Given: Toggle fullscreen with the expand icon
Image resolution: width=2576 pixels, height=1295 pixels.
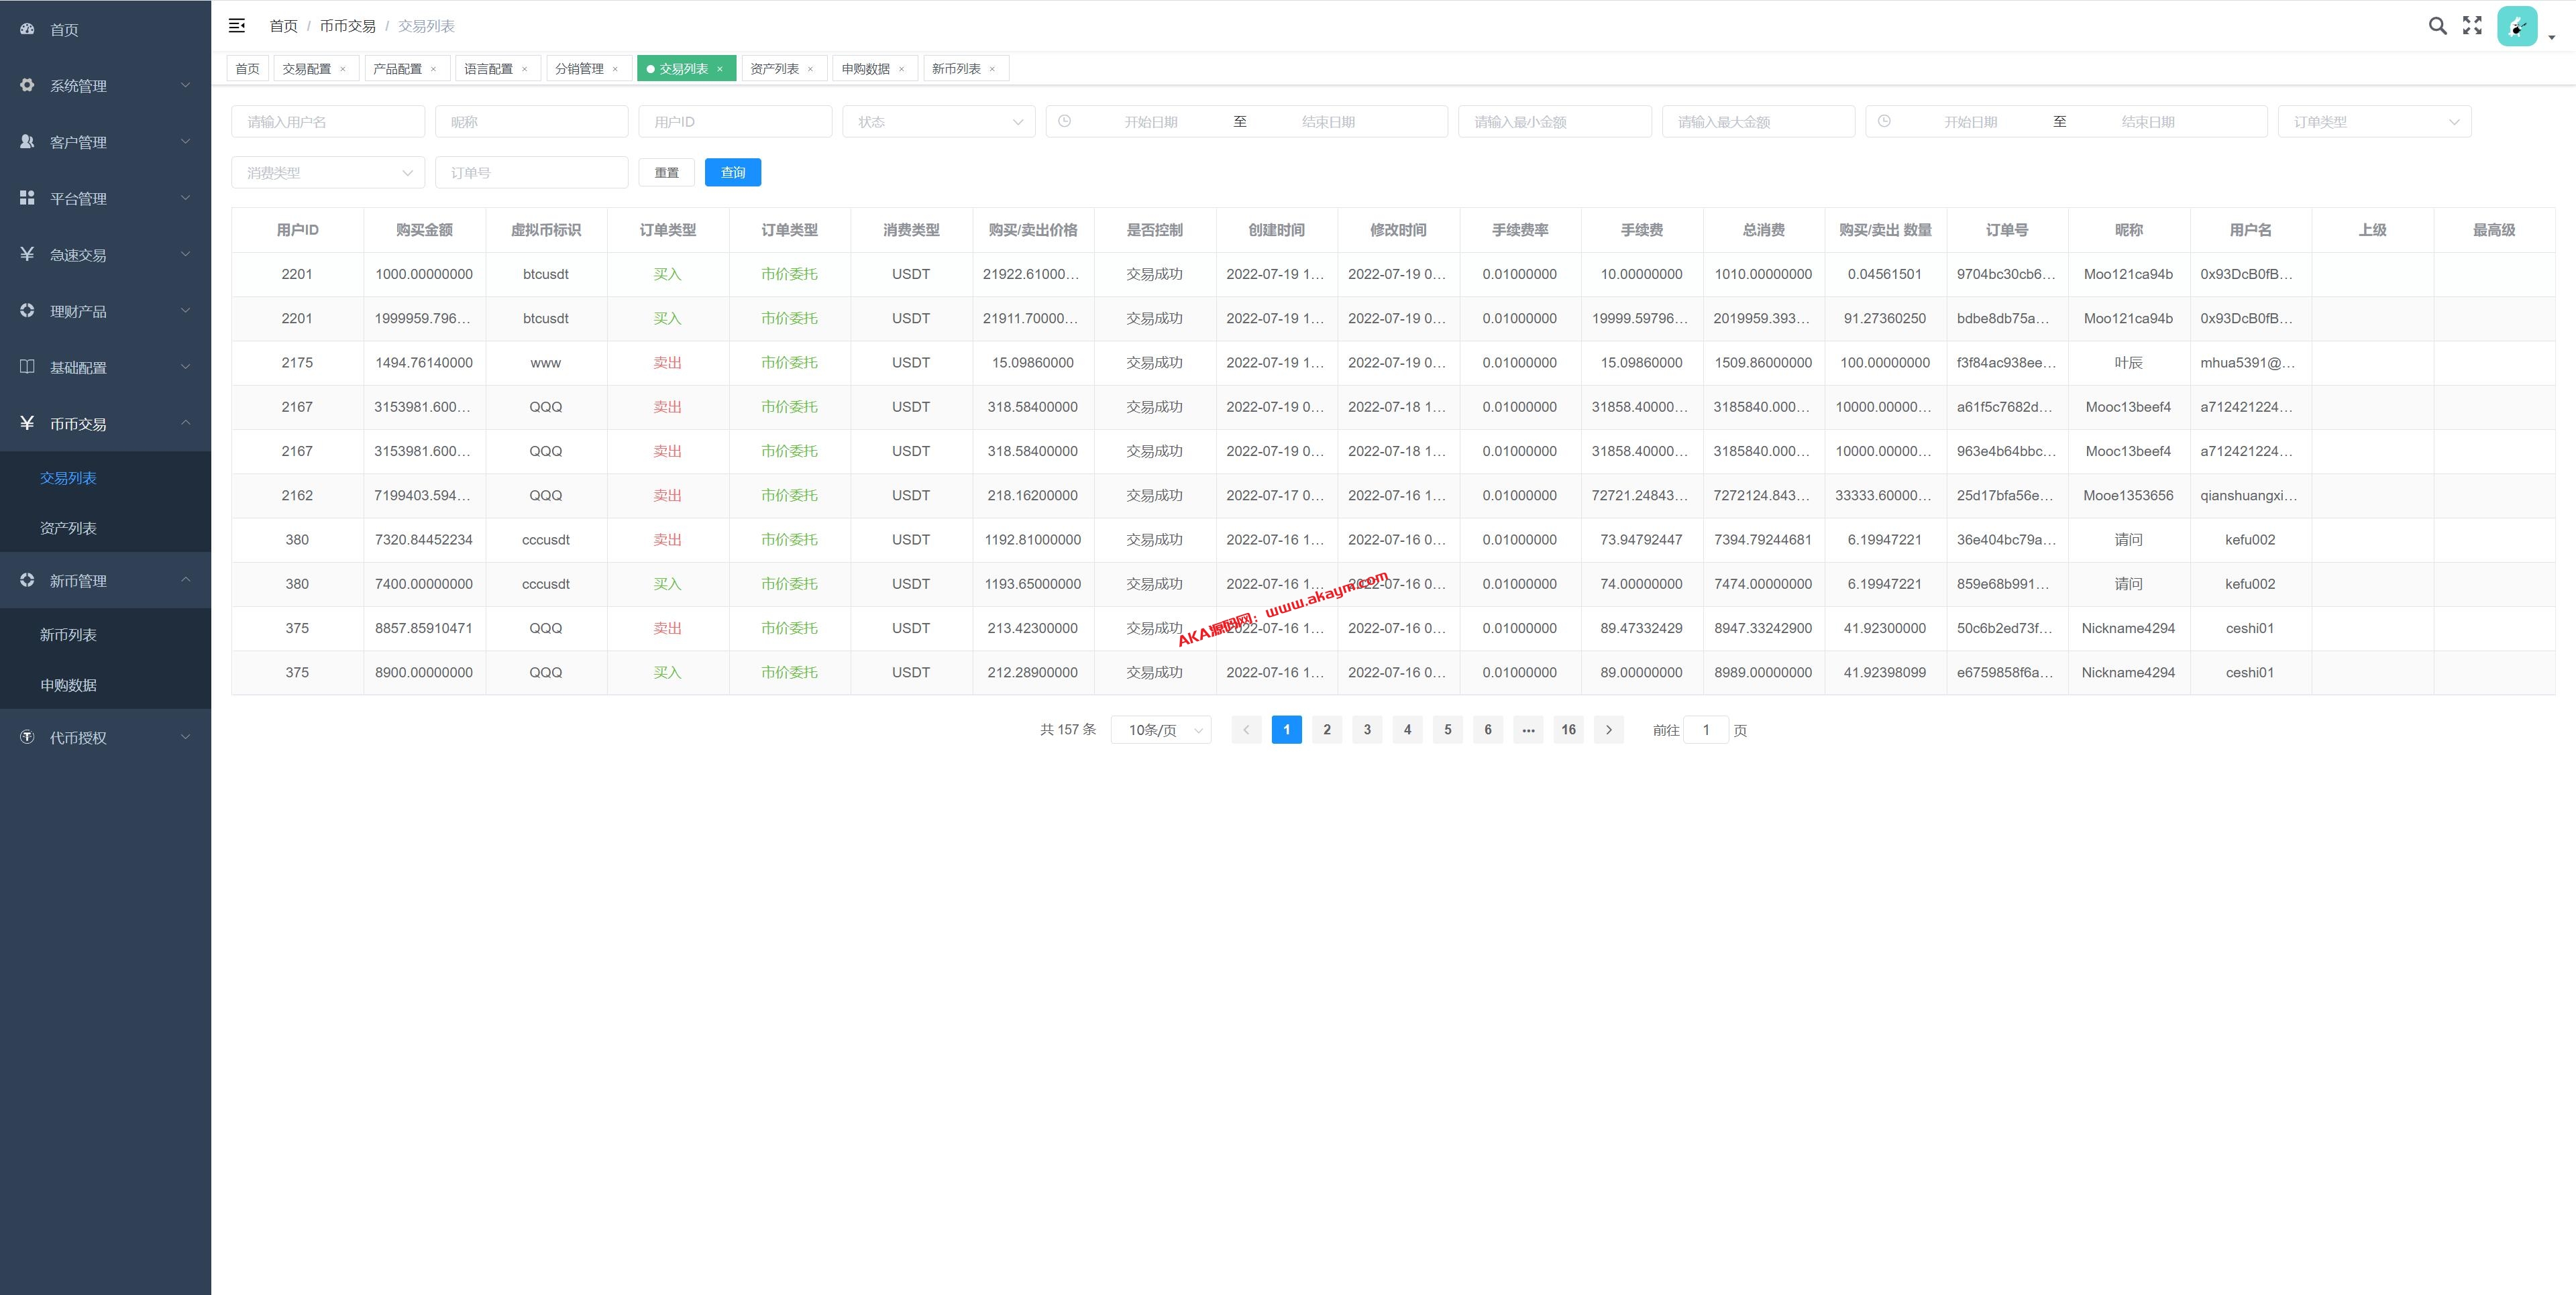Looking at the screenshot, I should click(x=2472, y=26).
